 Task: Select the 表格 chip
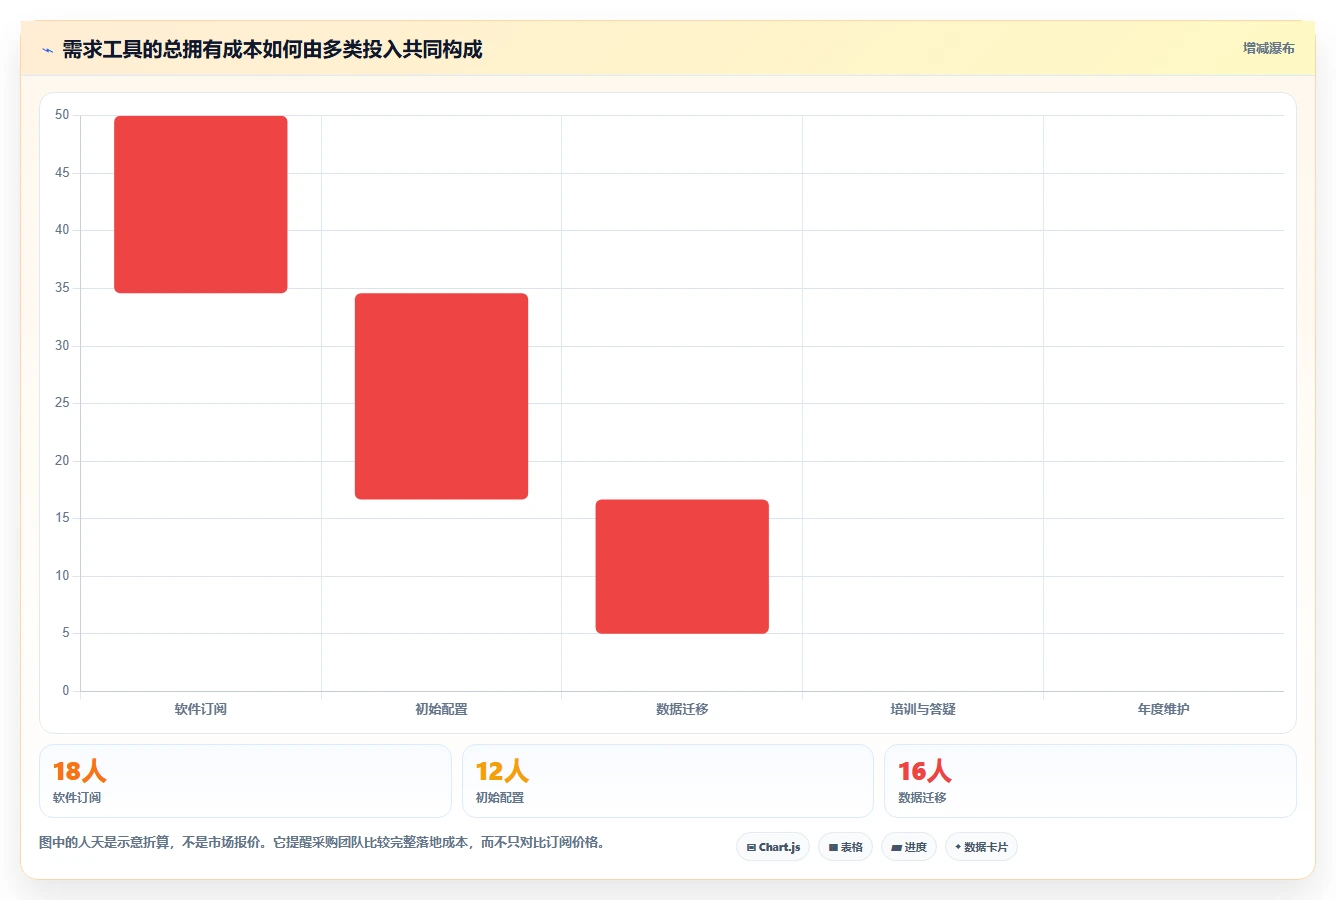(845, 847)
